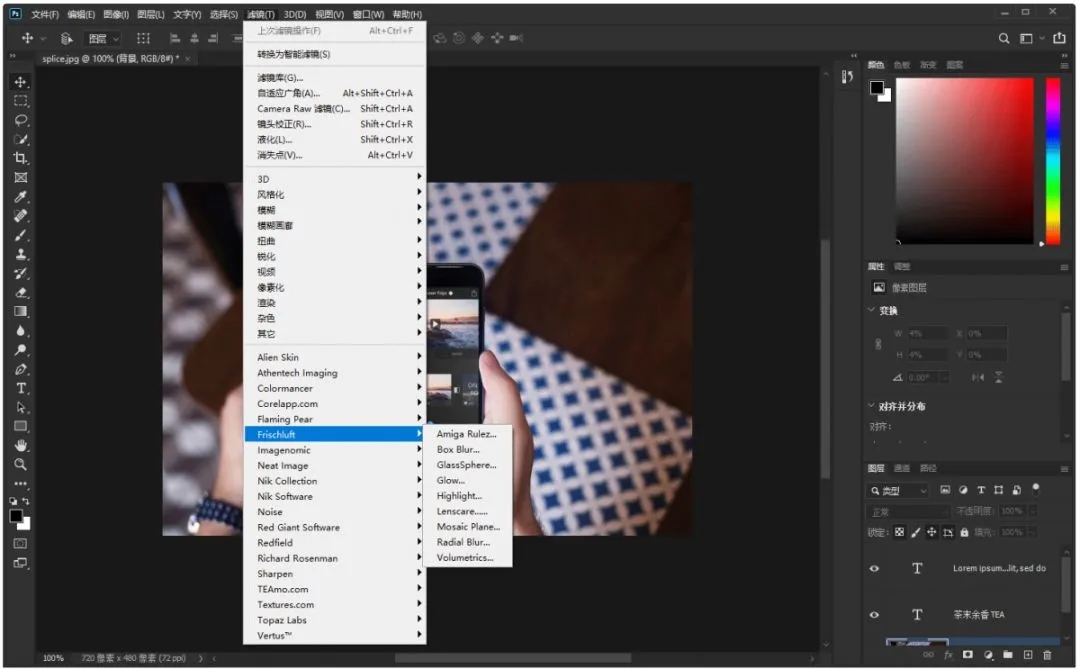Hide the Lorem ipsum text layer

pos(875,568)
